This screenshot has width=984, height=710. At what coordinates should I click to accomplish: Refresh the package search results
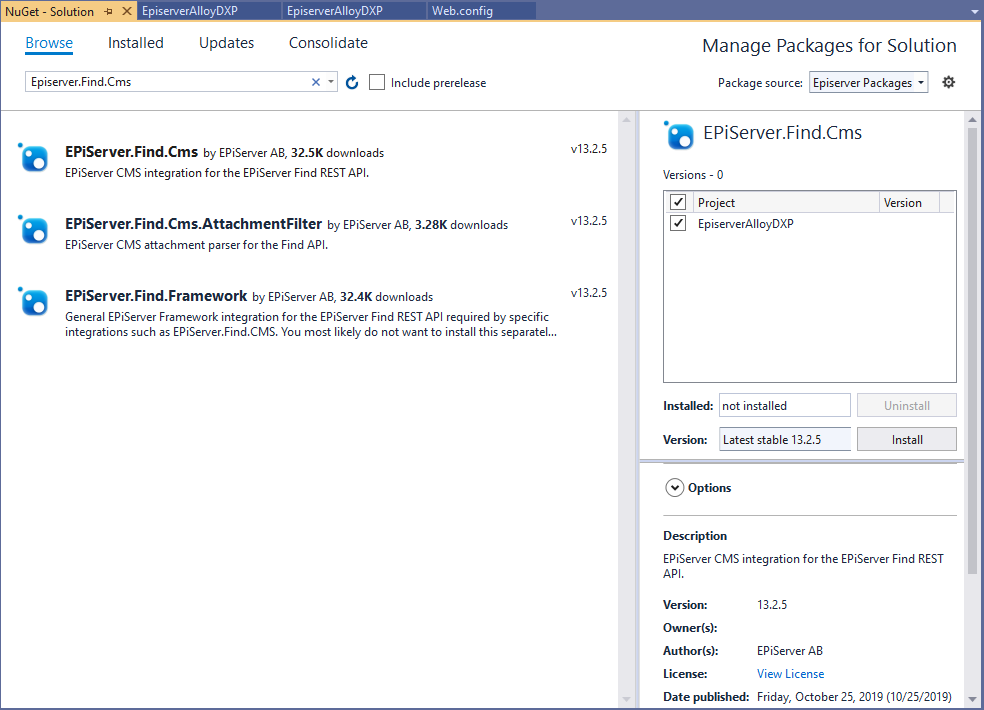click(352, 83)
